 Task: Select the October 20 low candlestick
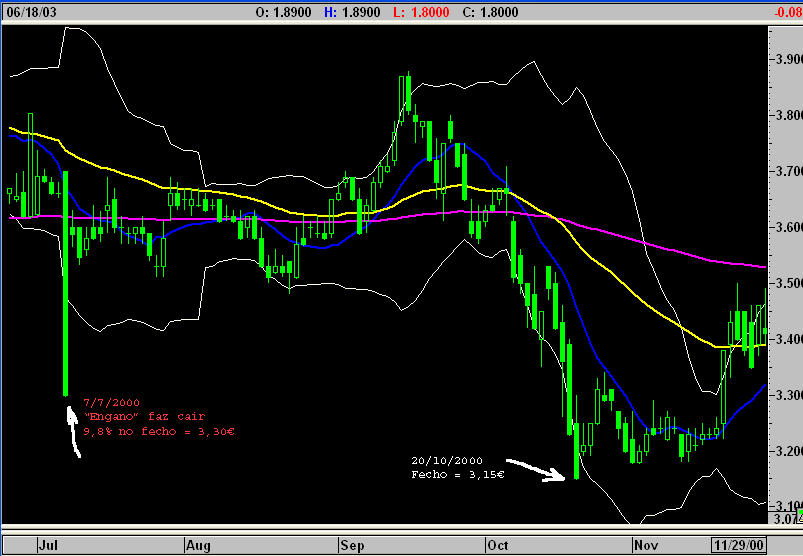[577, 451]
